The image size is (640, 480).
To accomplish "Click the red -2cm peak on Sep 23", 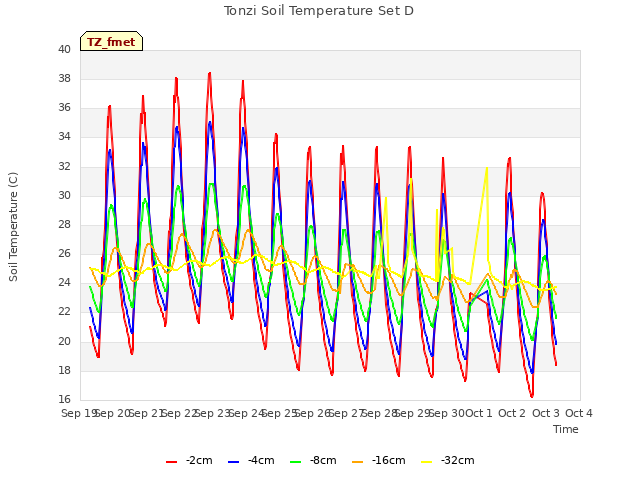I will (x=210, y=73).
